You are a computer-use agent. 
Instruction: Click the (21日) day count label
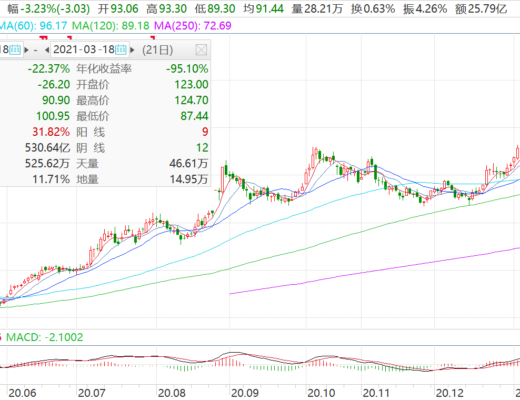click(x=157, y=50)
